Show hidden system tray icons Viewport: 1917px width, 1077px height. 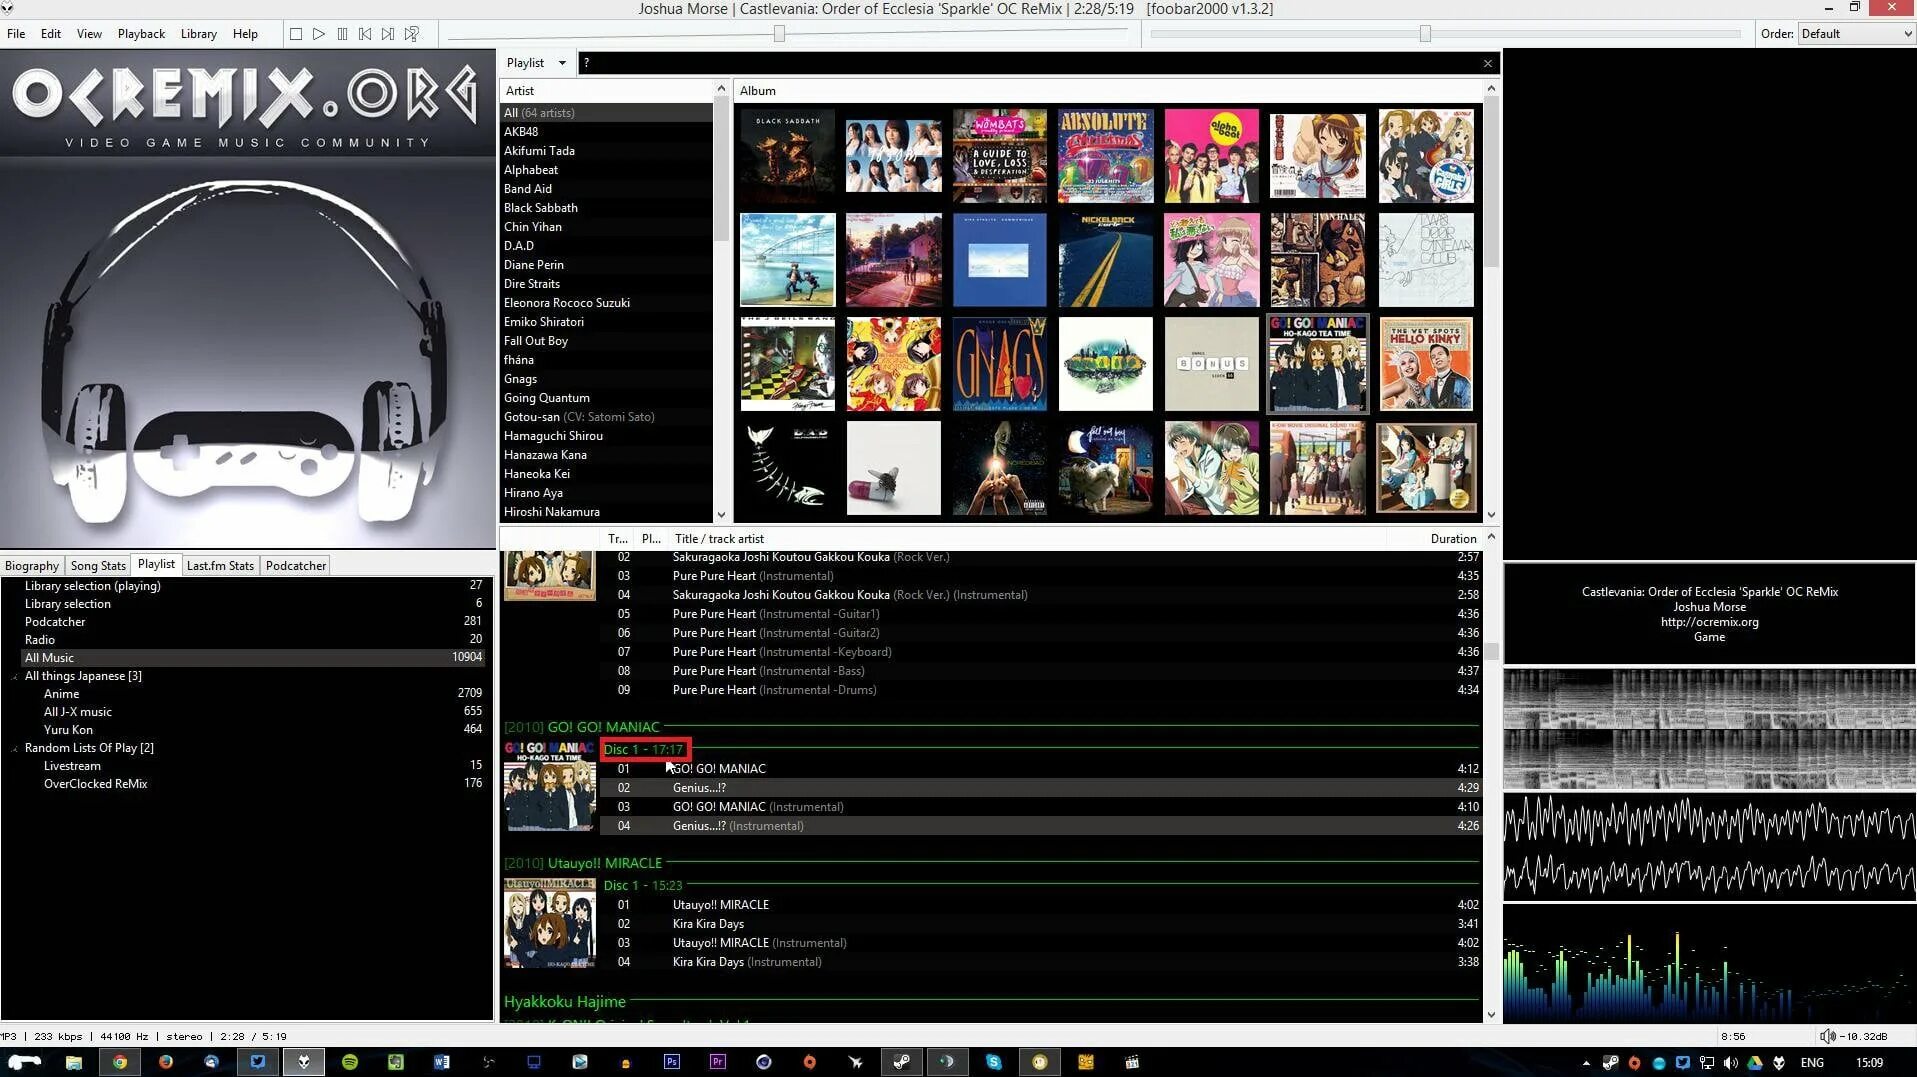1586,1063
